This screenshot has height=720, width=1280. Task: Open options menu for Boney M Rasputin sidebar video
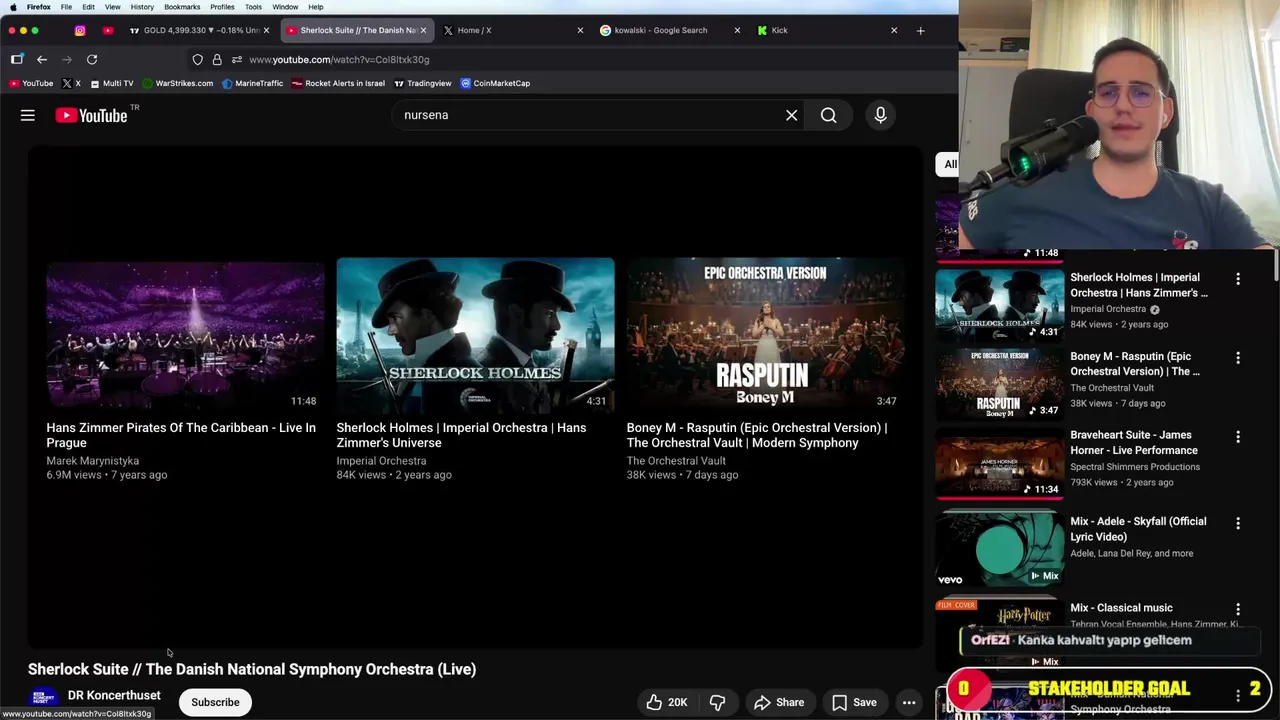click(1238, 358)
